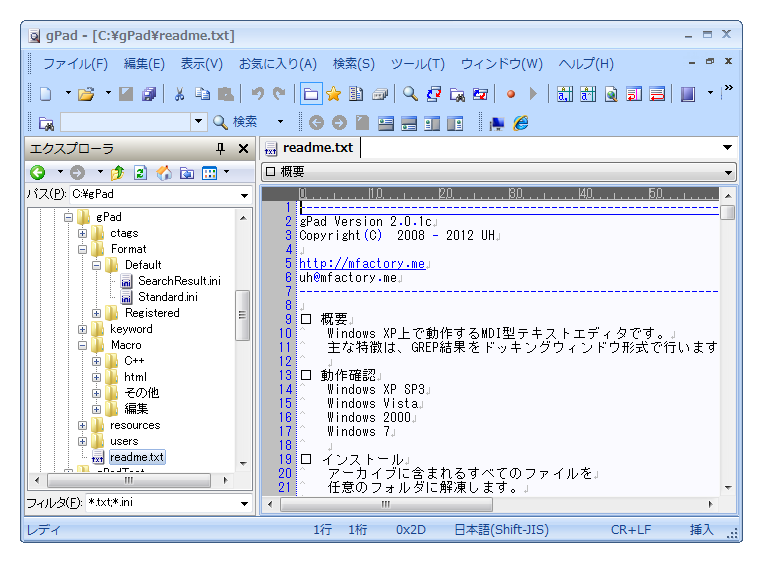Click the magnifying glass find icon
763x563 pixels.
coord(410,94)
